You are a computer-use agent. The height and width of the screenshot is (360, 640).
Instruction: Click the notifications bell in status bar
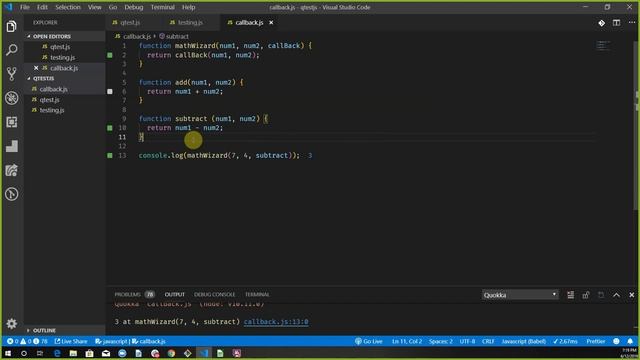click(630, 341)
